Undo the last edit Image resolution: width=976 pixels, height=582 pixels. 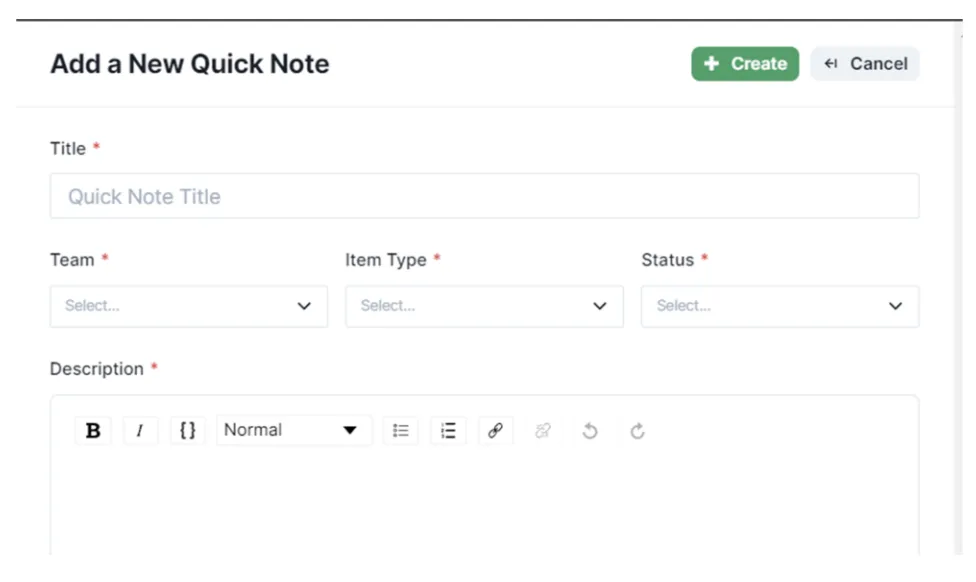pyautogui.click(x=590, y=430)
